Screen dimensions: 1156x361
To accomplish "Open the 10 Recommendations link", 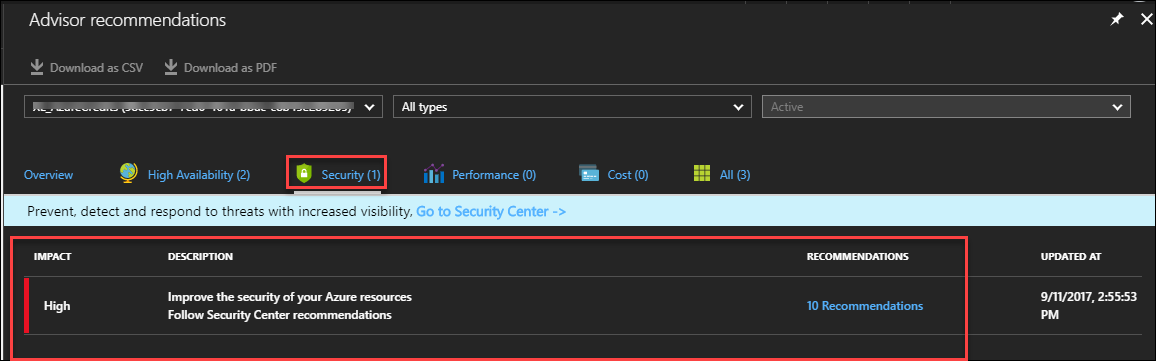I will (865, 305).
